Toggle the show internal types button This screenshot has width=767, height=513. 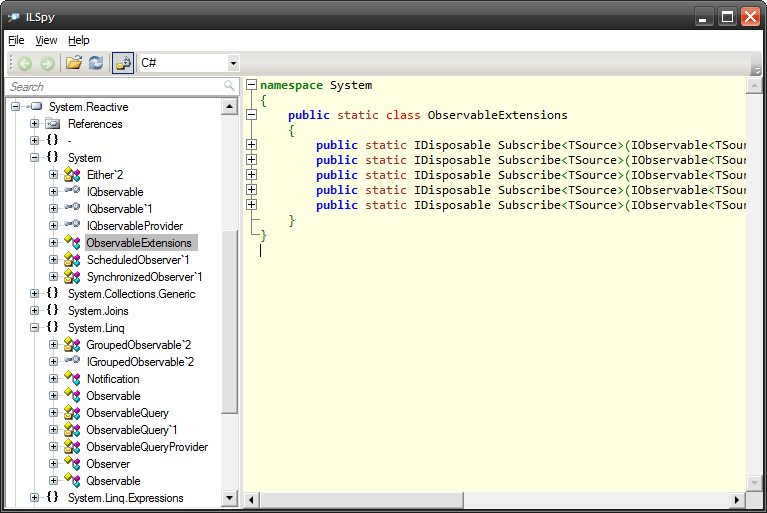[123, 63]
